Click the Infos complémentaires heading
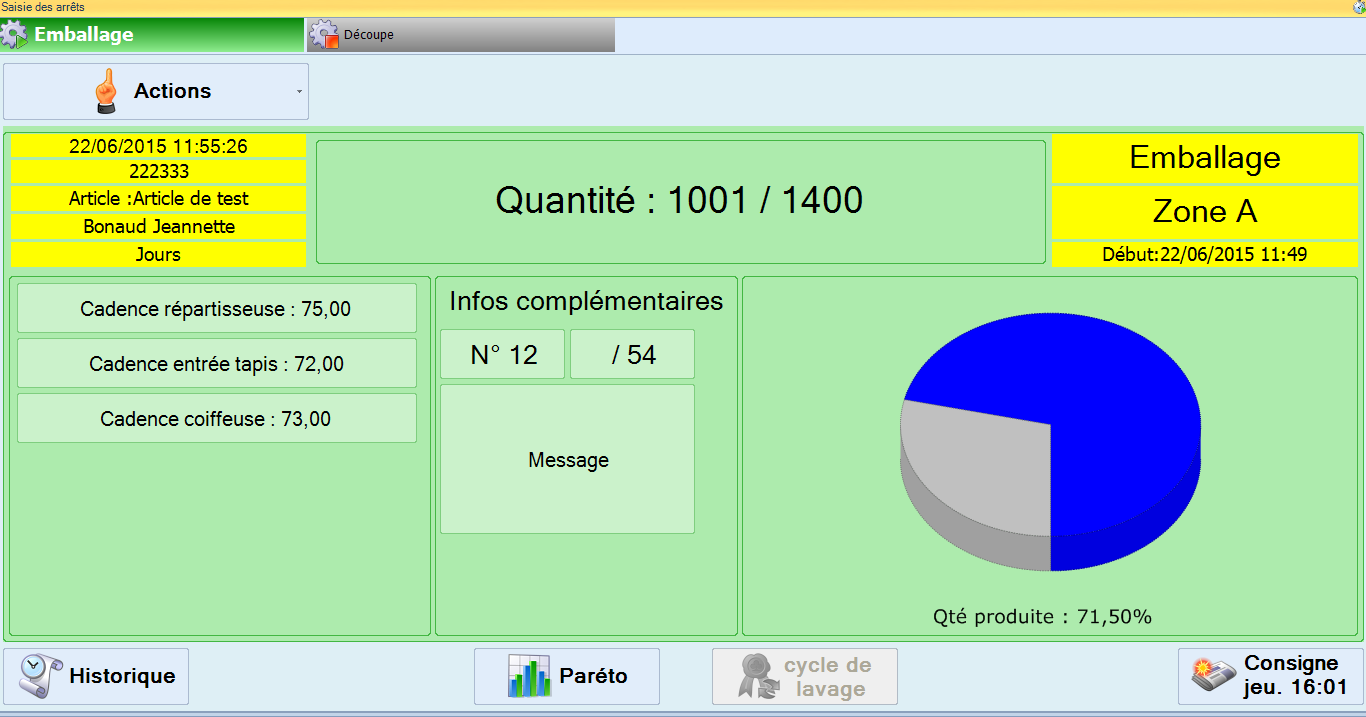This screenshot has width=1366, height=717. pyautogui.click(x=586, y=301)
